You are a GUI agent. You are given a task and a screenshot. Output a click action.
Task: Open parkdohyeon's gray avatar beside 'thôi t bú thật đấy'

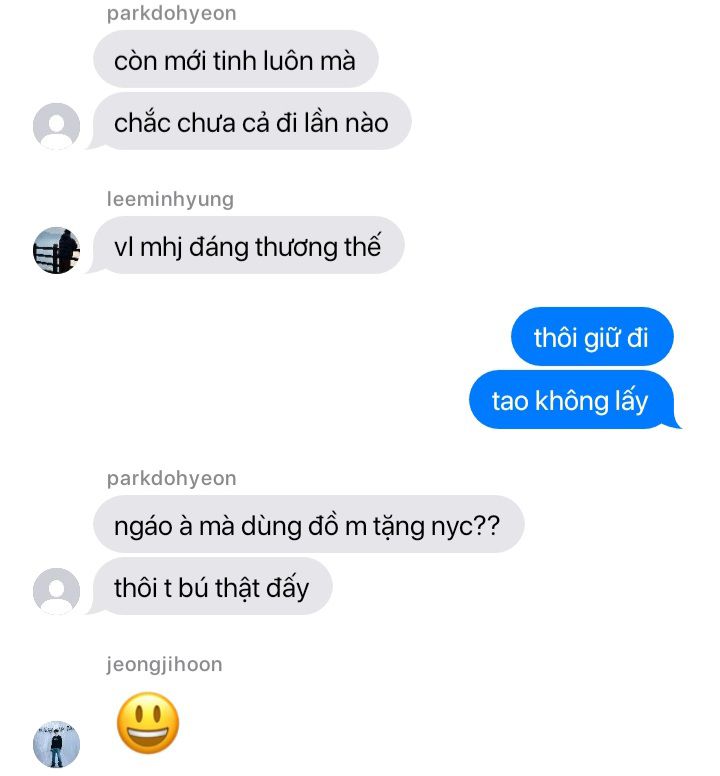56,591
